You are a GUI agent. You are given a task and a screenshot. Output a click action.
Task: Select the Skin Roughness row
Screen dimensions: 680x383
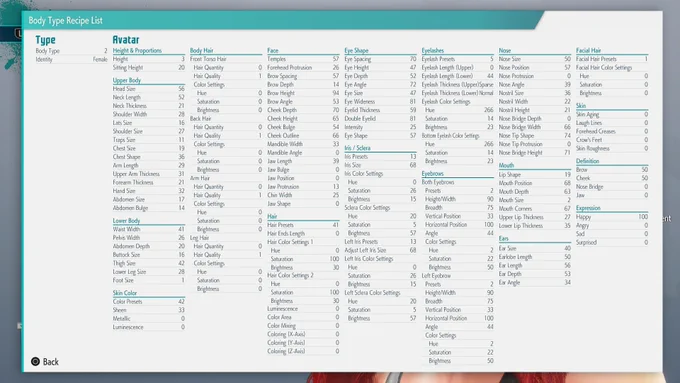pyautogui.click(x=612, y=148)
